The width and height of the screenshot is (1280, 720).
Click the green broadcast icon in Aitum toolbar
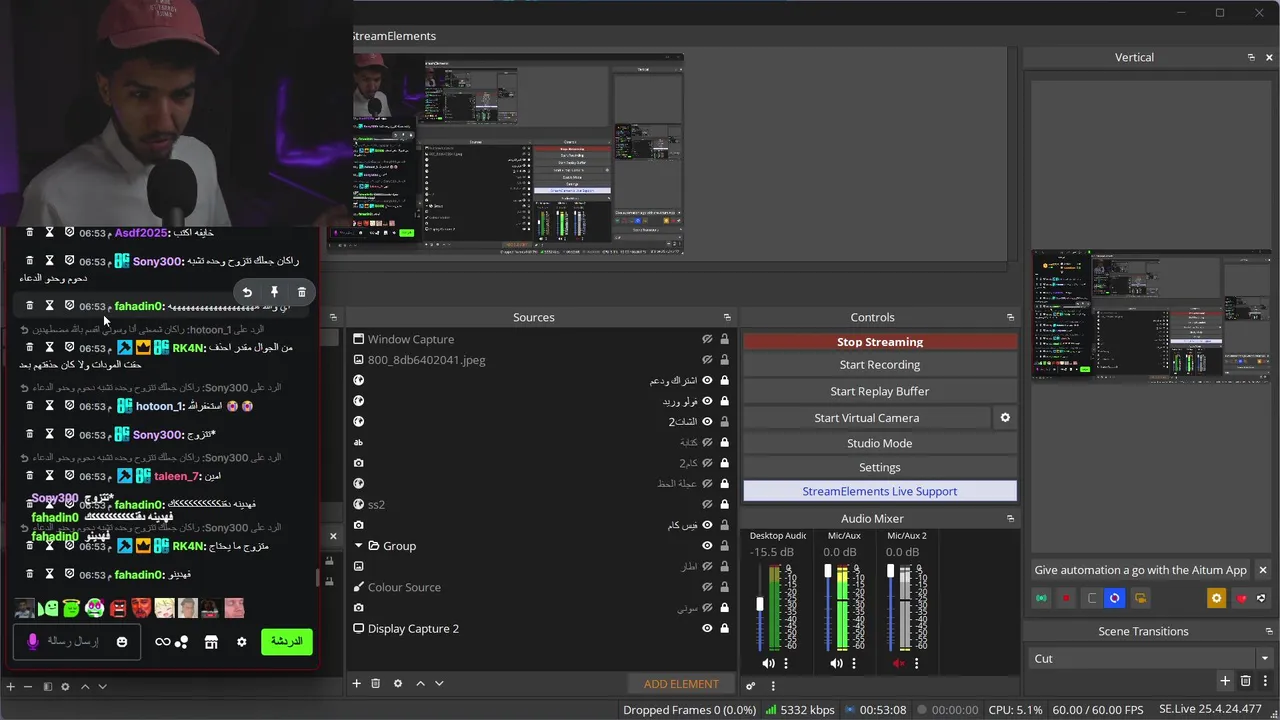point(1042,598)
